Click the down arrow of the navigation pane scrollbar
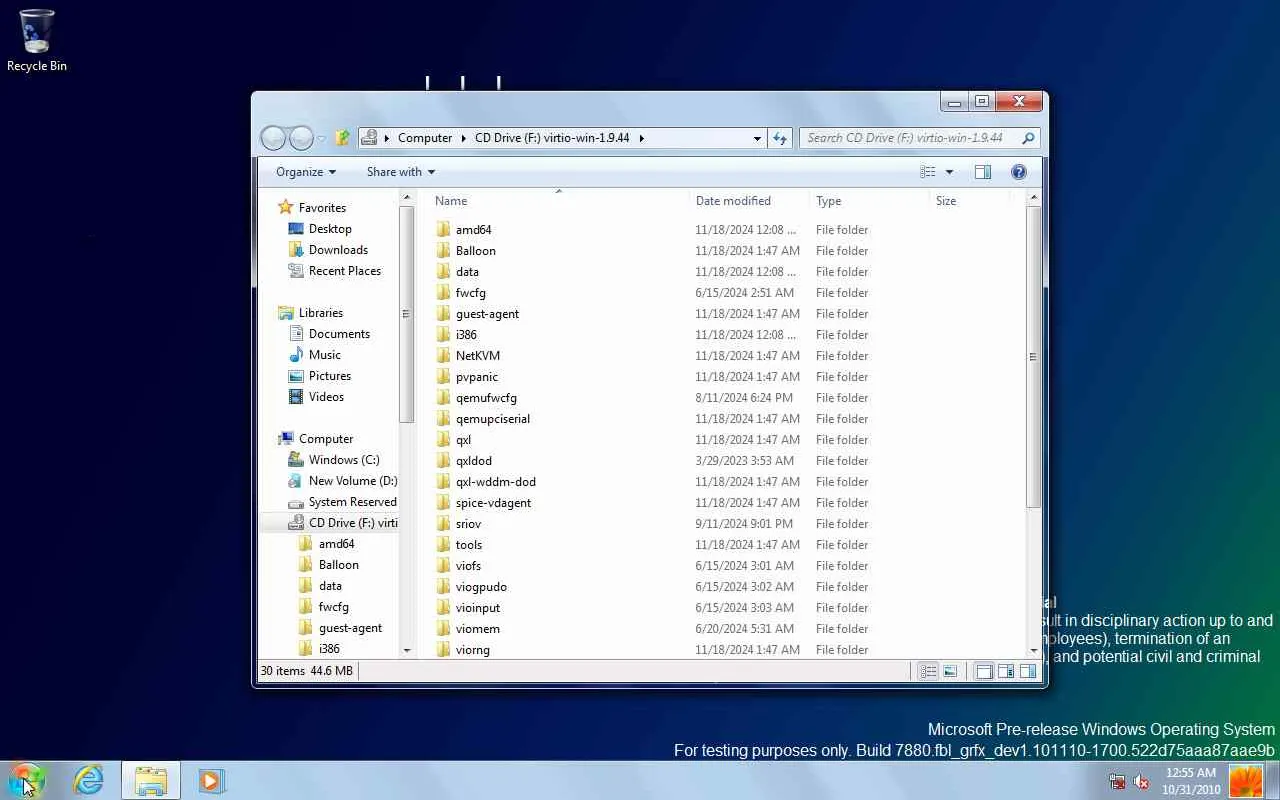This screenshot has height=800, width=1280. tap(407, 650)
